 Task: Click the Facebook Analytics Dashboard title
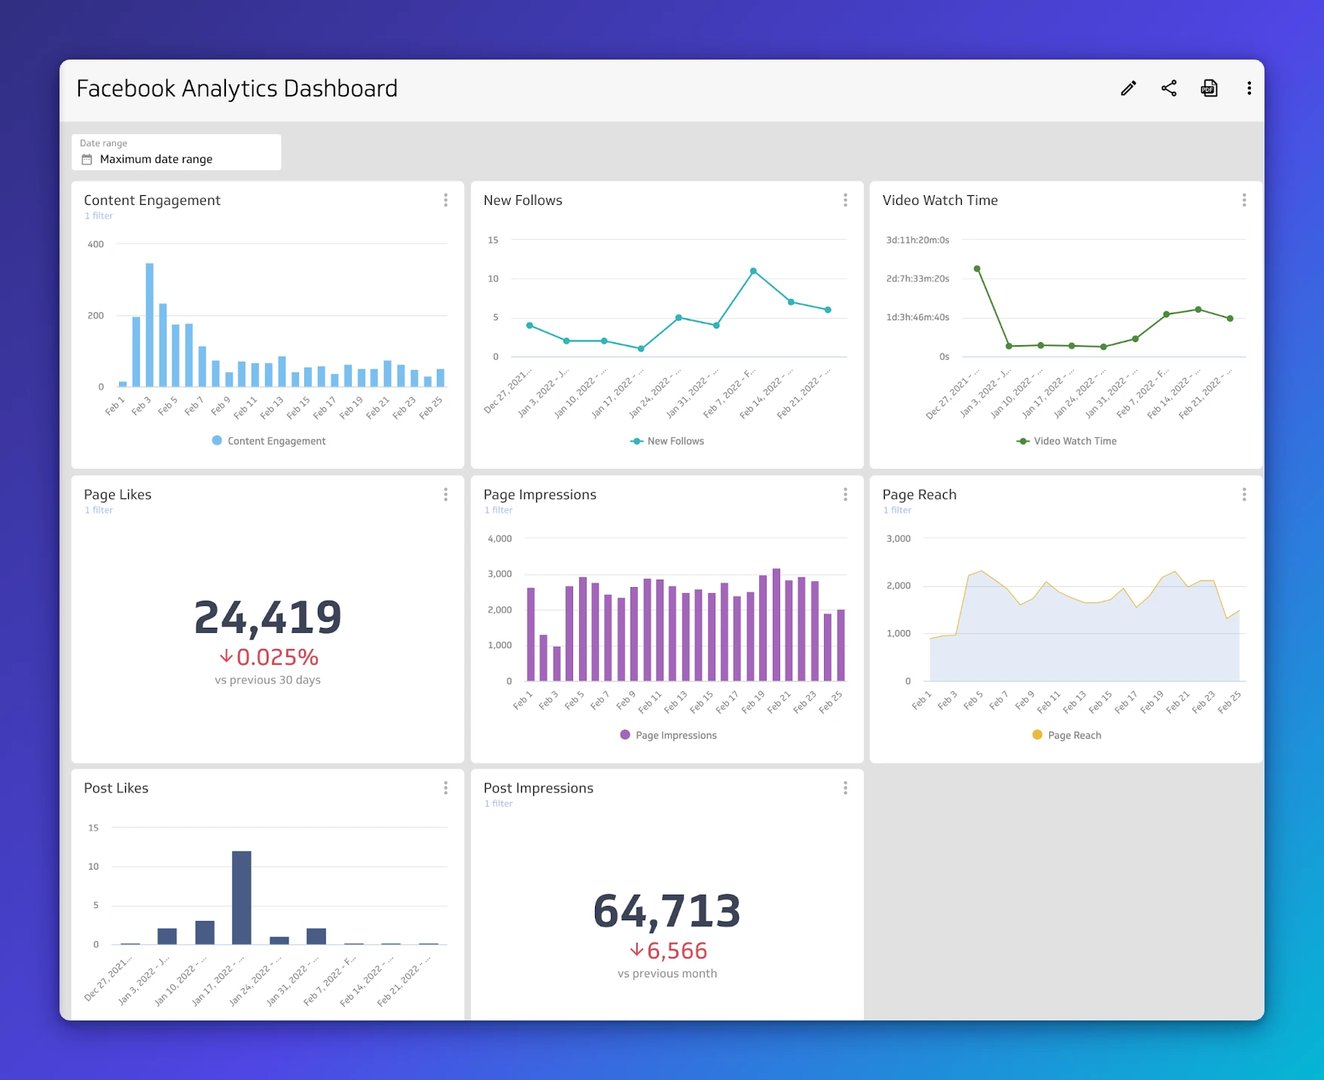[237, 89]
